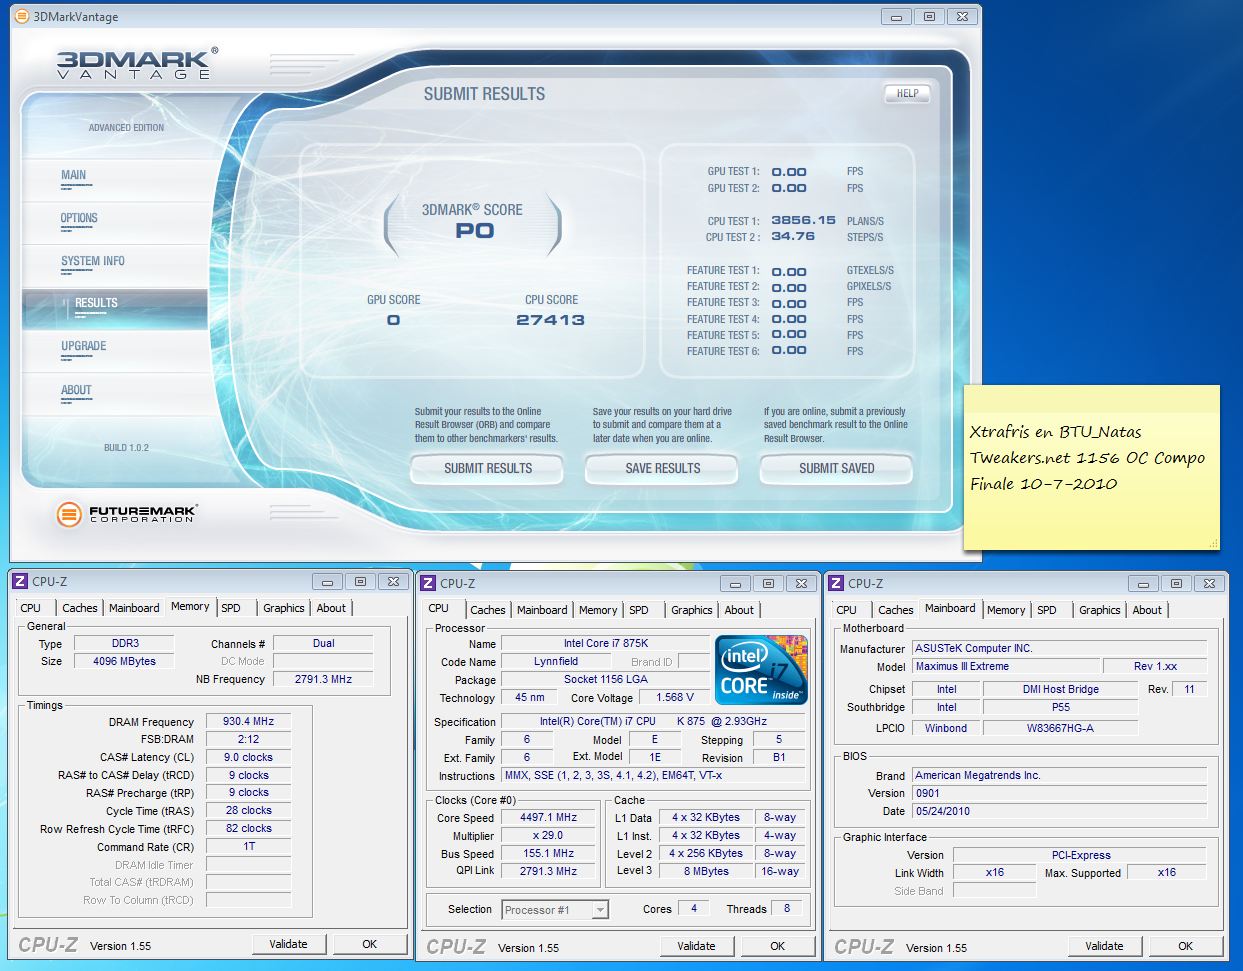Image resolution: width=1243 pixels, height=971 pixels.
Task: Open About tab in right CPU-Z window
Action: tap(1147, 610)
